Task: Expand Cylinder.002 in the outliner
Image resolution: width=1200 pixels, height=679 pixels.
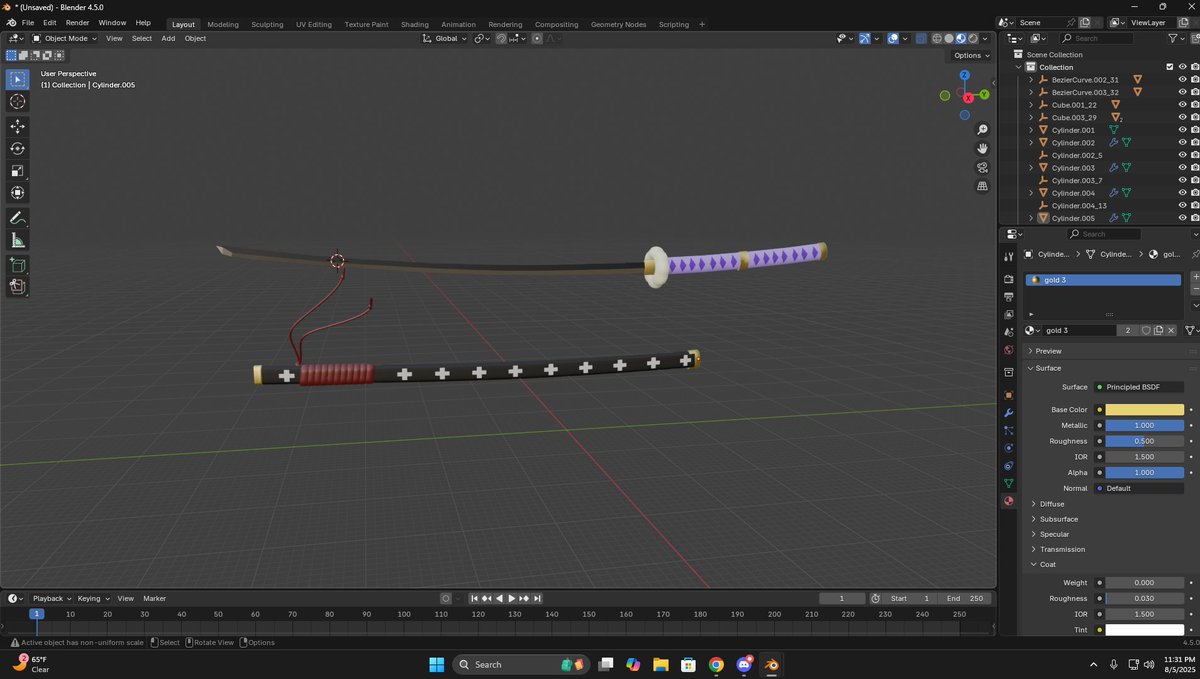Action: point(1031,143)
